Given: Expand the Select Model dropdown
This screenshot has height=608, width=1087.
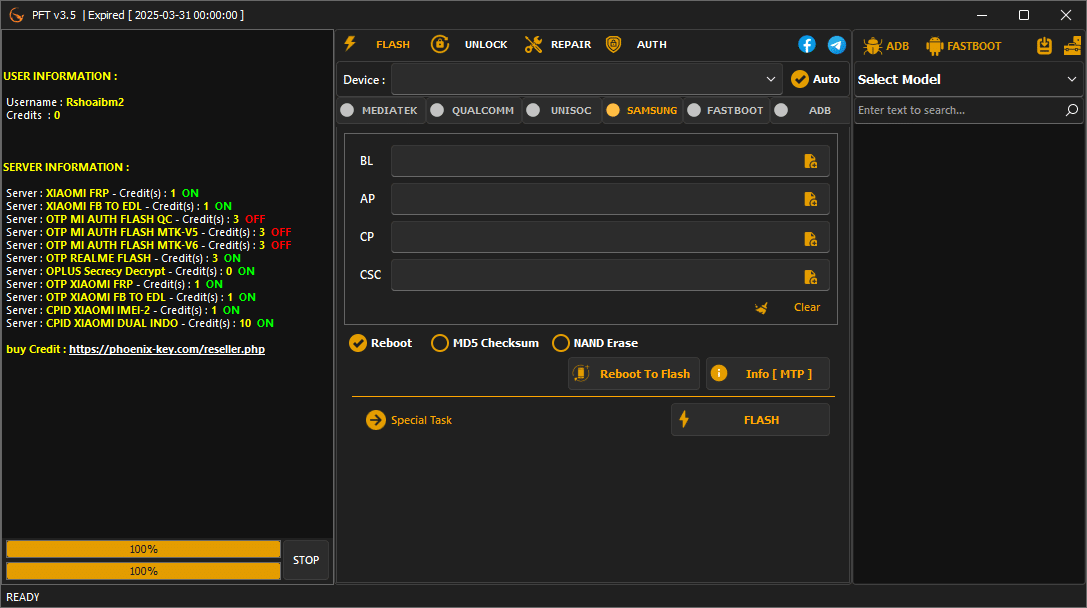Looking at the screenshot, I should [x=968, y=79].
